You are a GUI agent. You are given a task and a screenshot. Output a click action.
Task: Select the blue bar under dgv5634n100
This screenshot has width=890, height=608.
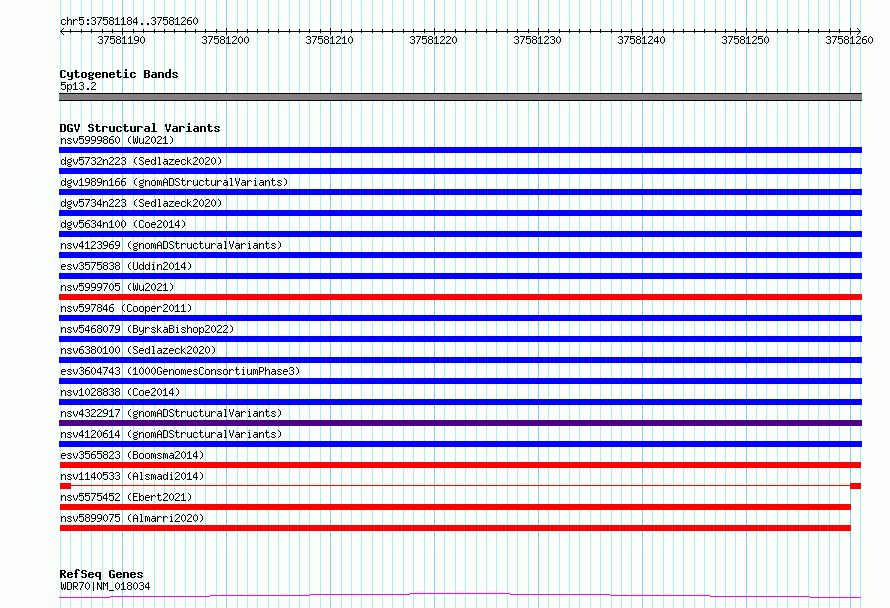tap(460, 234)
